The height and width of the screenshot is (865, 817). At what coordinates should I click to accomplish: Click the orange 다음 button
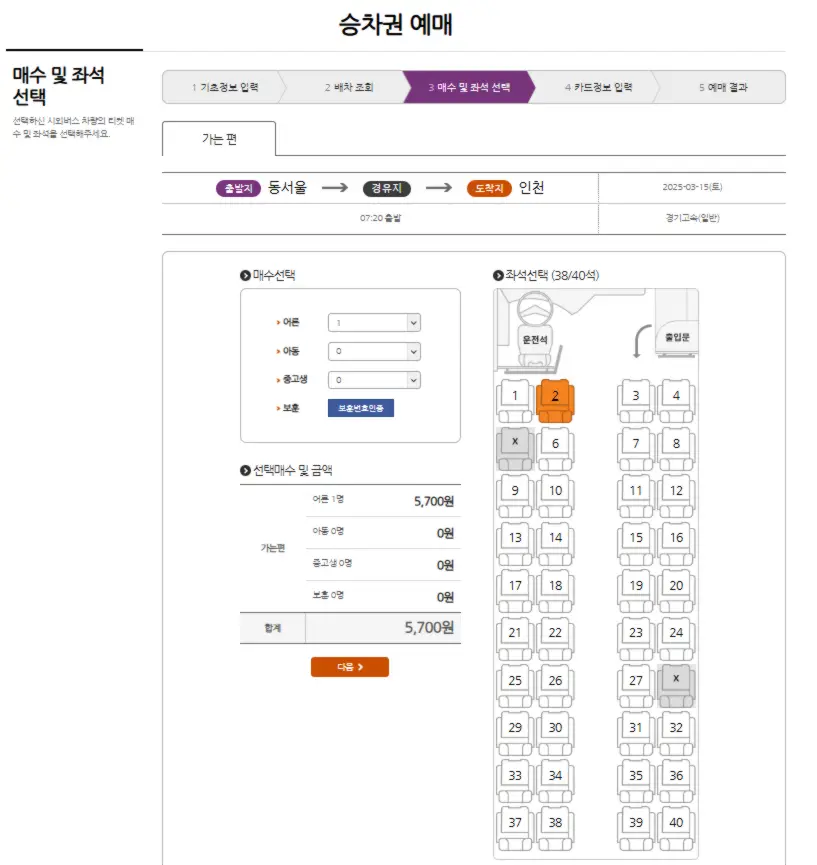click(x=350, y=667)
